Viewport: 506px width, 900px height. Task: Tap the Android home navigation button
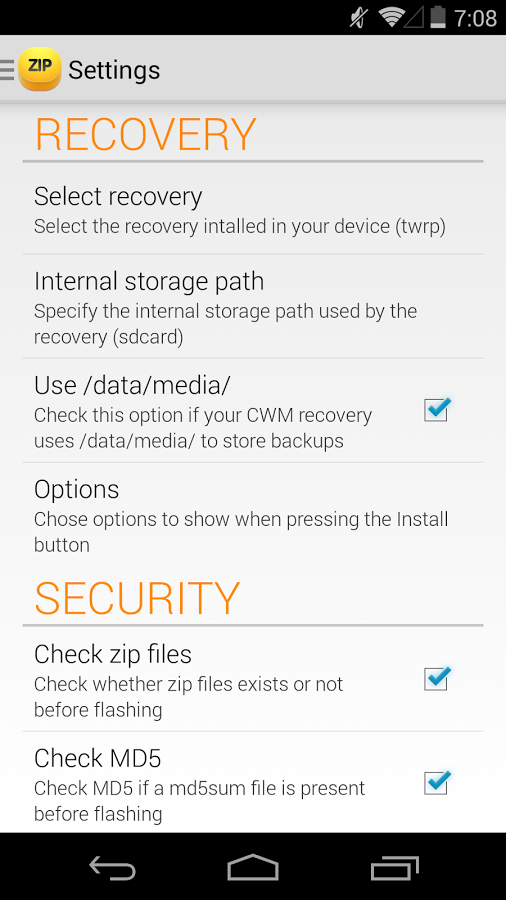pos(252,867)
